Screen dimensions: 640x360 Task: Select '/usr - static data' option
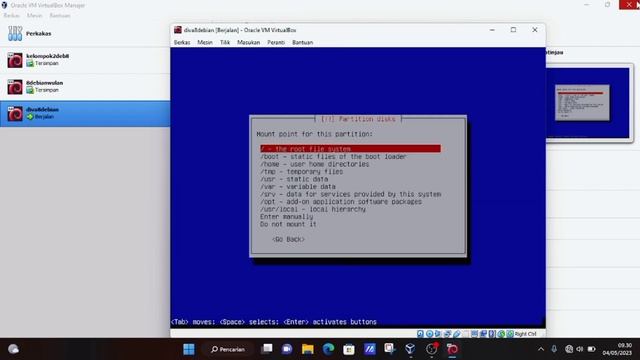coord(294,179)
